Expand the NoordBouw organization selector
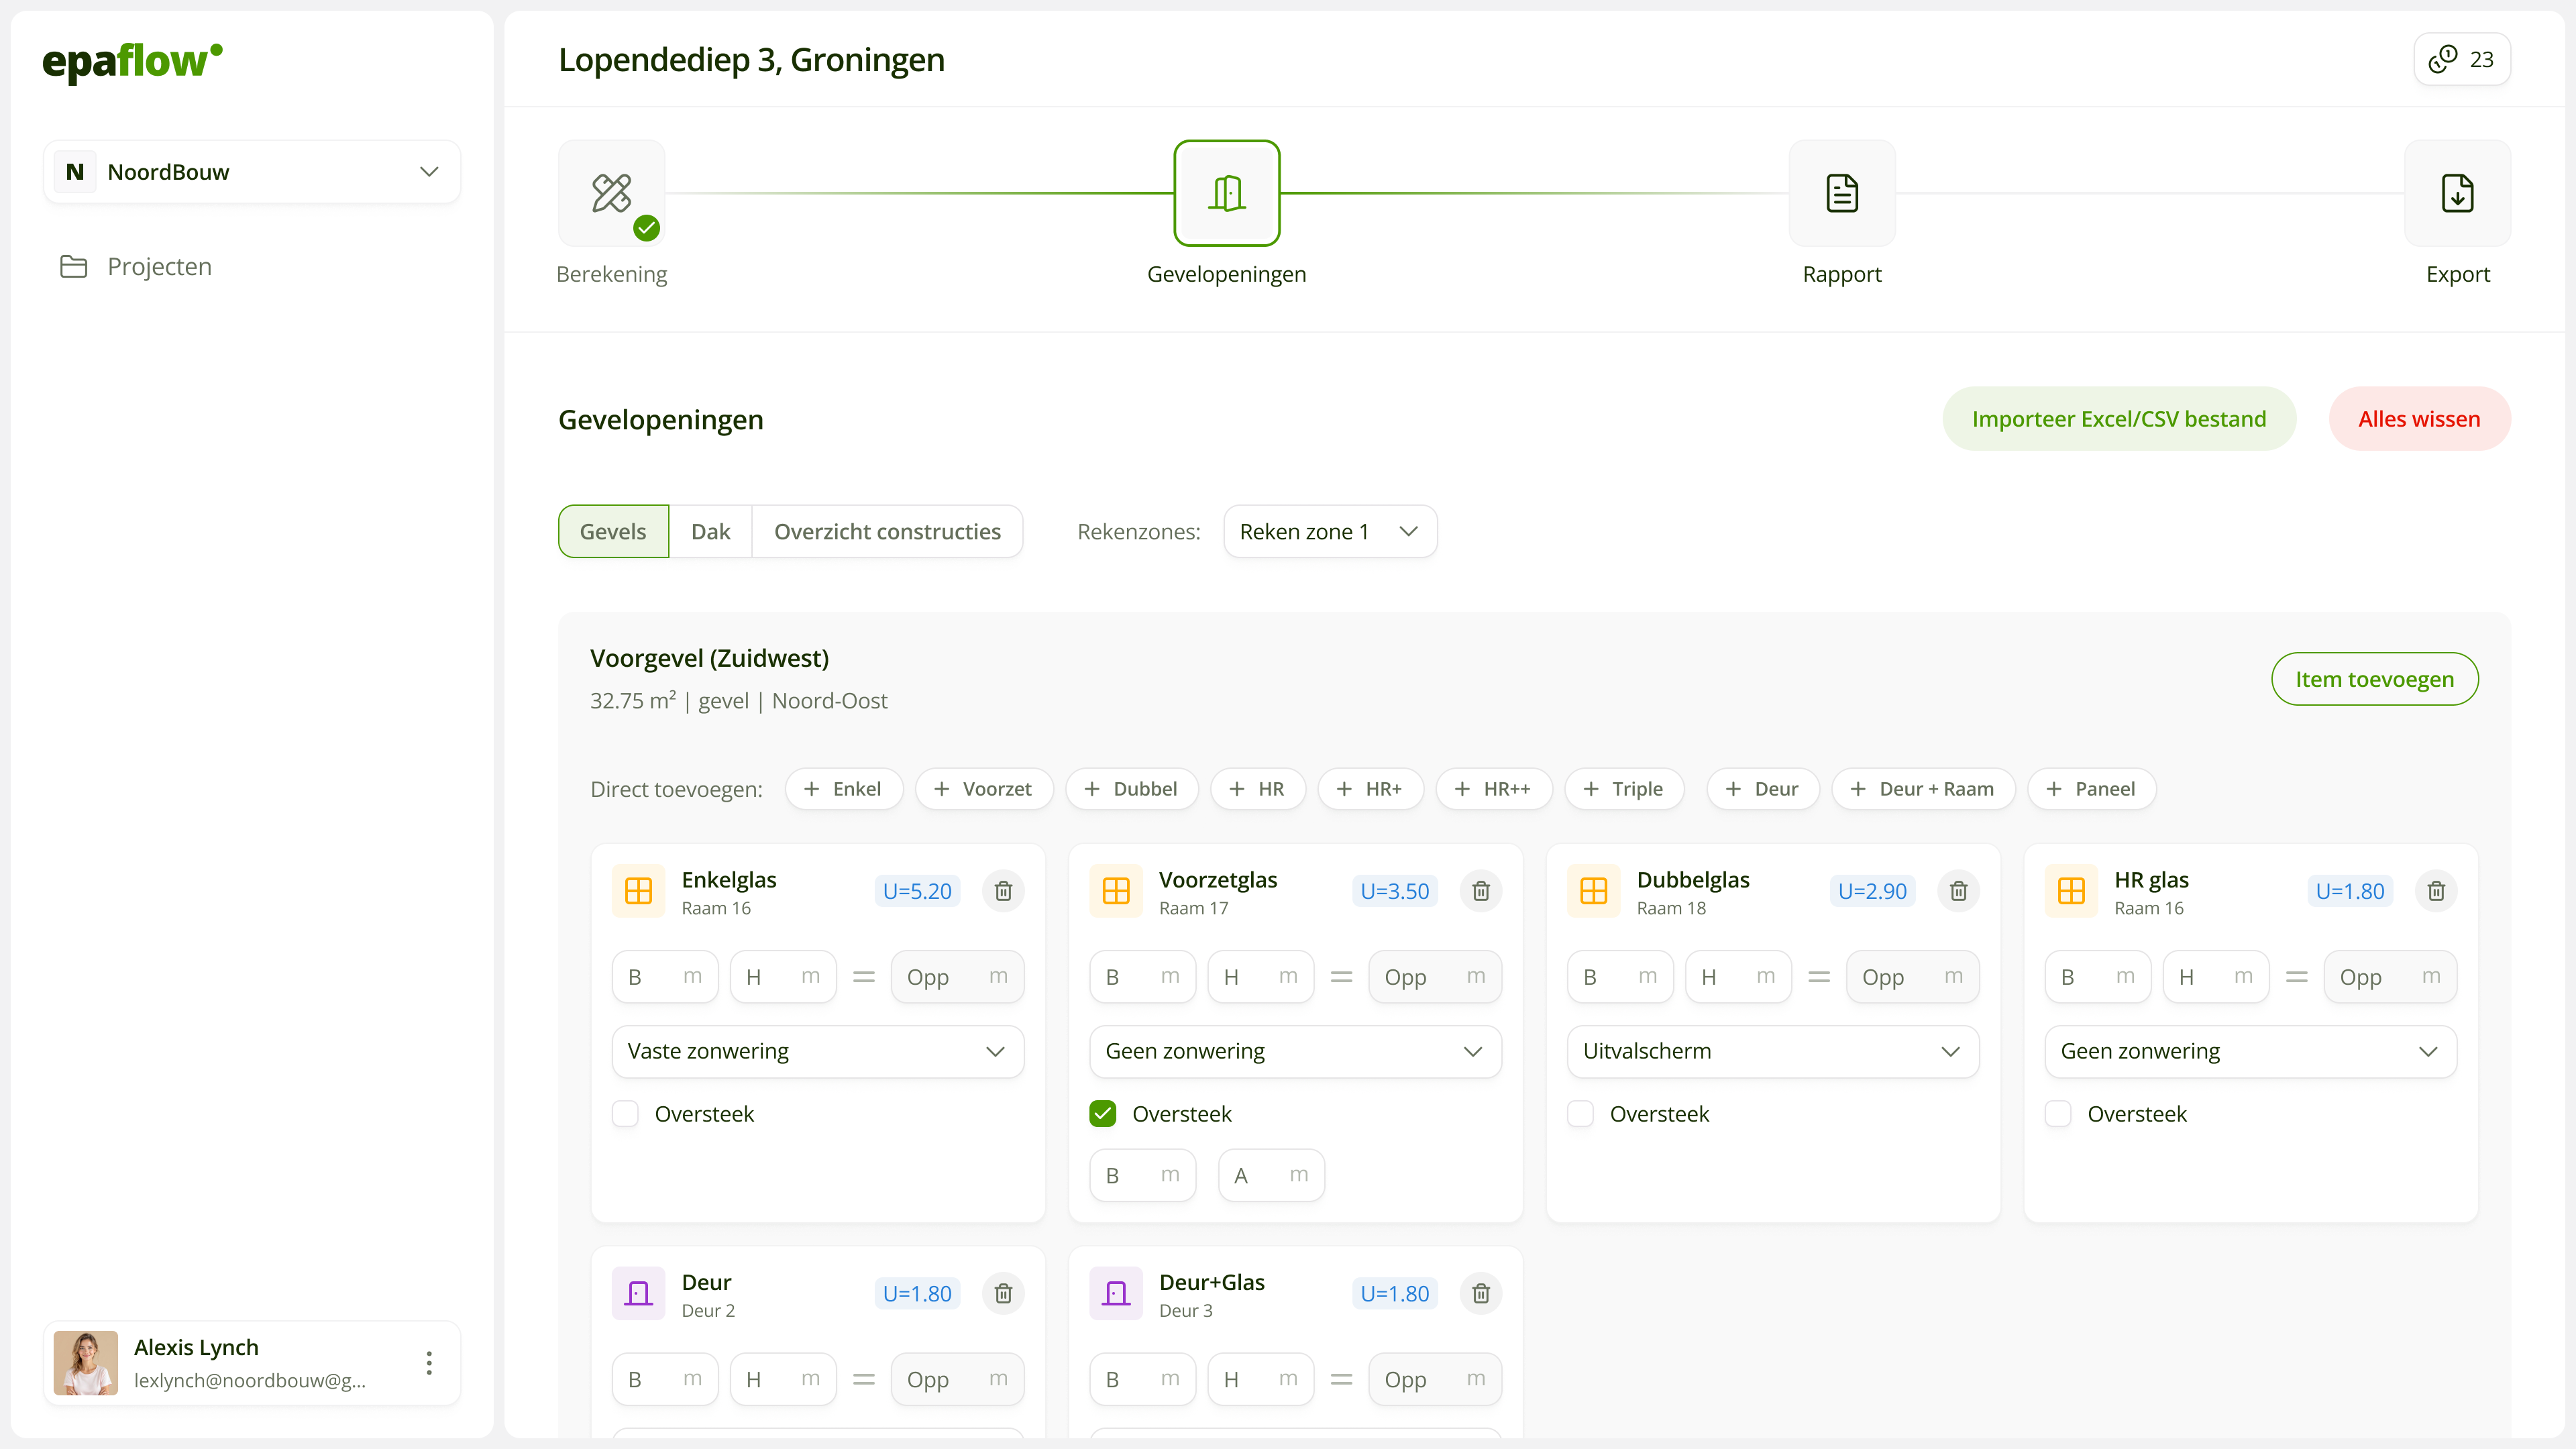The image size is (2576, 1449). tap(252, 172)
